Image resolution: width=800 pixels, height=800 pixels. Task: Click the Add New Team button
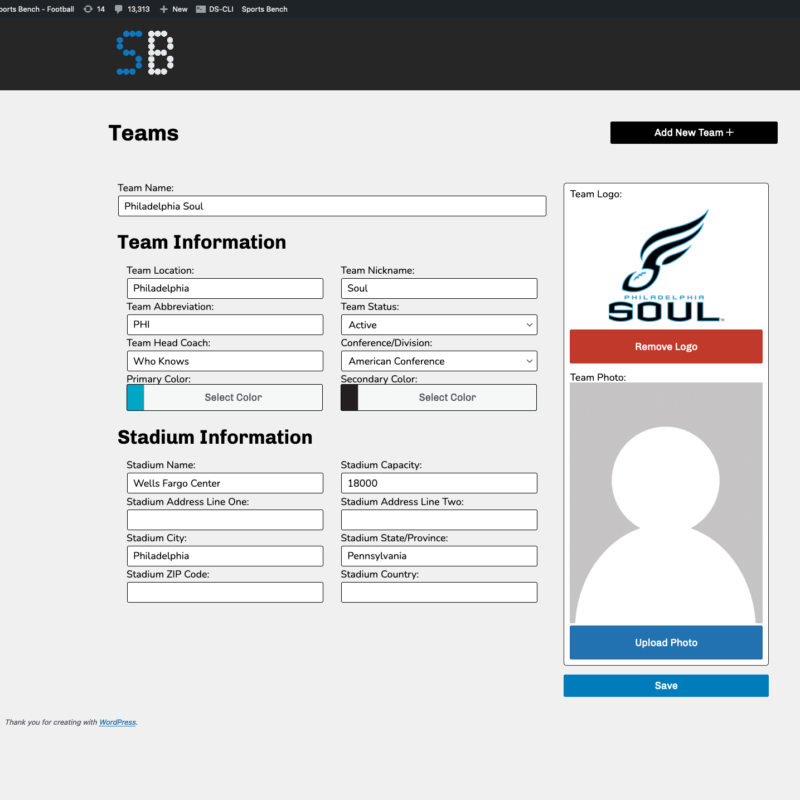pyautogui.click(x=693, y=133)
